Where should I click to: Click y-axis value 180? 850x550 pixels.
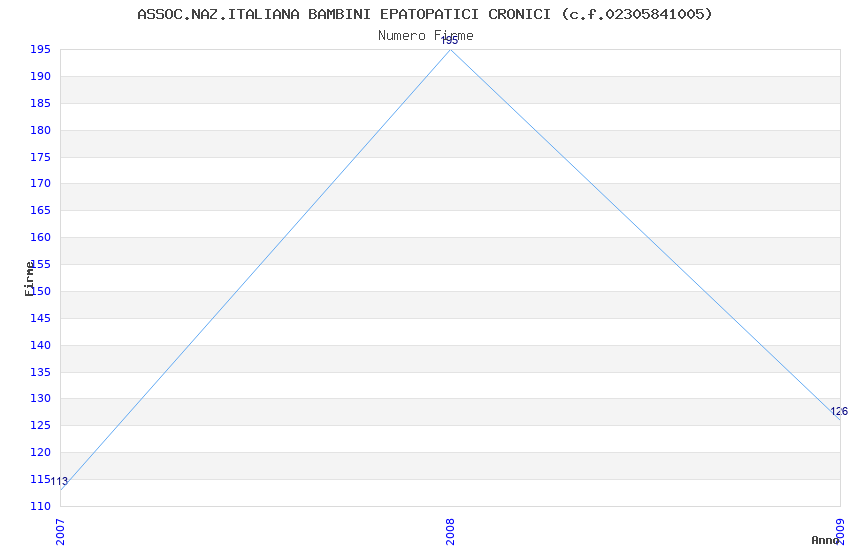coord(40,130)
